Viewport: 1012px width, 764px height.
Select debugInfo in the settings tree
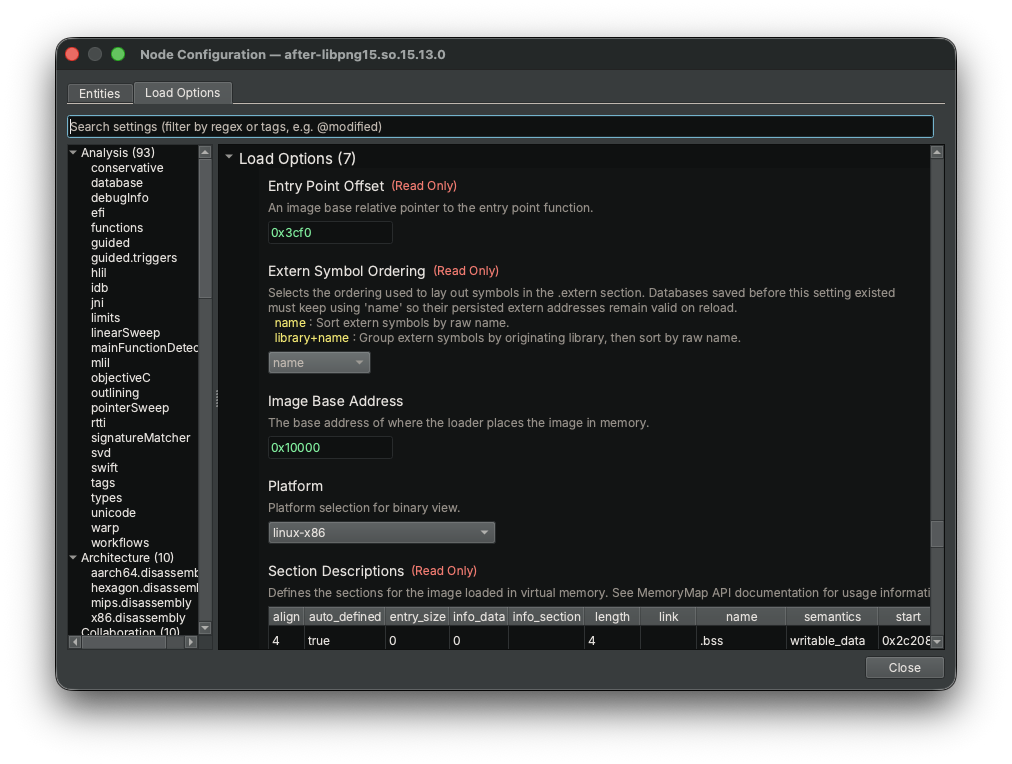click(x=119, y=197)
